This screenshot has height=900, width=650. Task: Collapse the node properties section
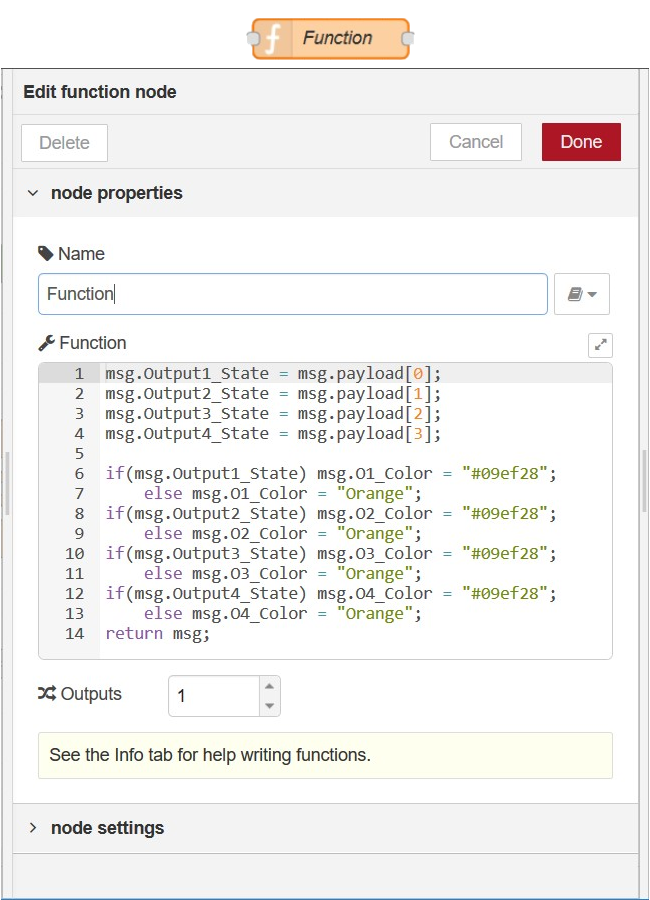tap(33, 193)
